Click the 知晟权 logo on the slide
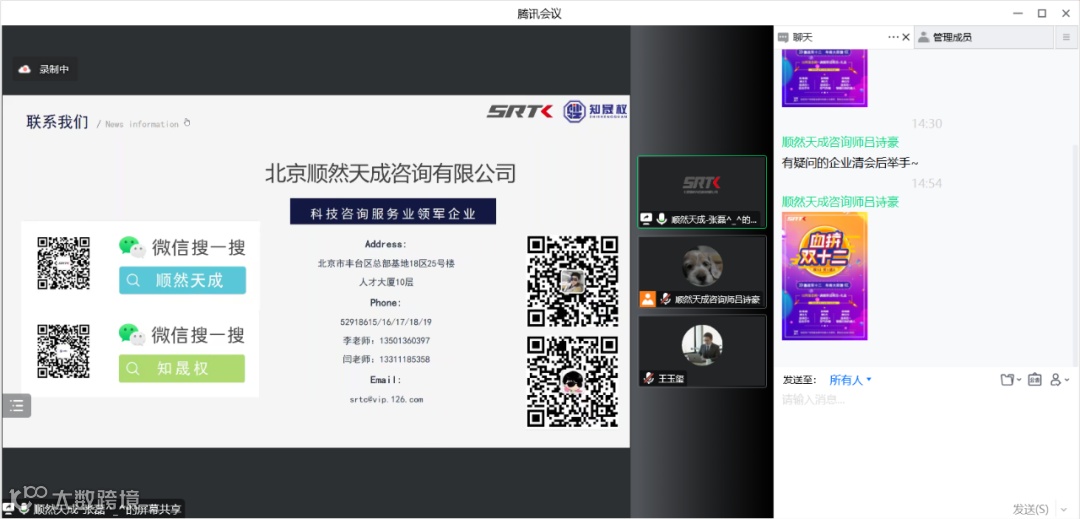Screen dimensions: 1080x519 coord(595,111)
